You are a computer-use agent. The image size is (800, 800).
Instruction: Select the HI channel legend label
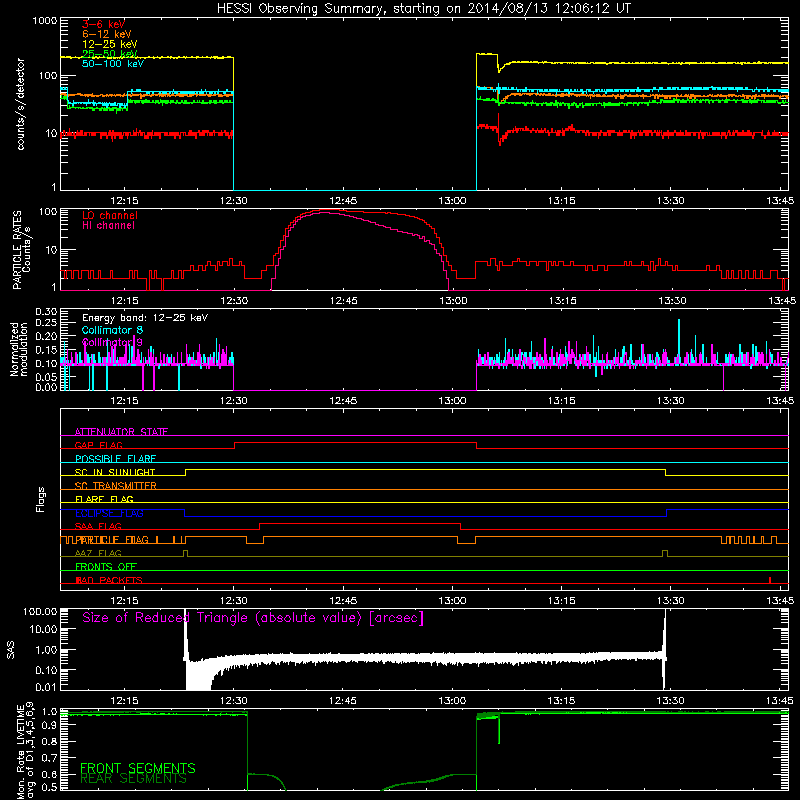tap(108, 226)
